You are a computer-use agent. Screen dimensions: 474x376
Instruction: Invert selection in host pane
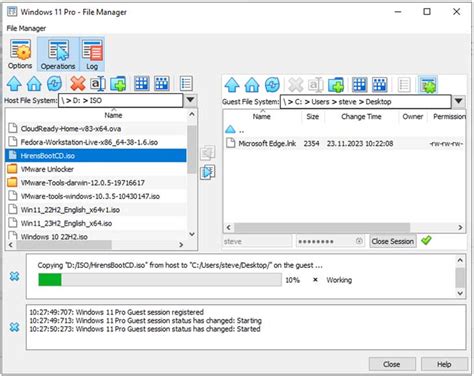pos(162,84)
